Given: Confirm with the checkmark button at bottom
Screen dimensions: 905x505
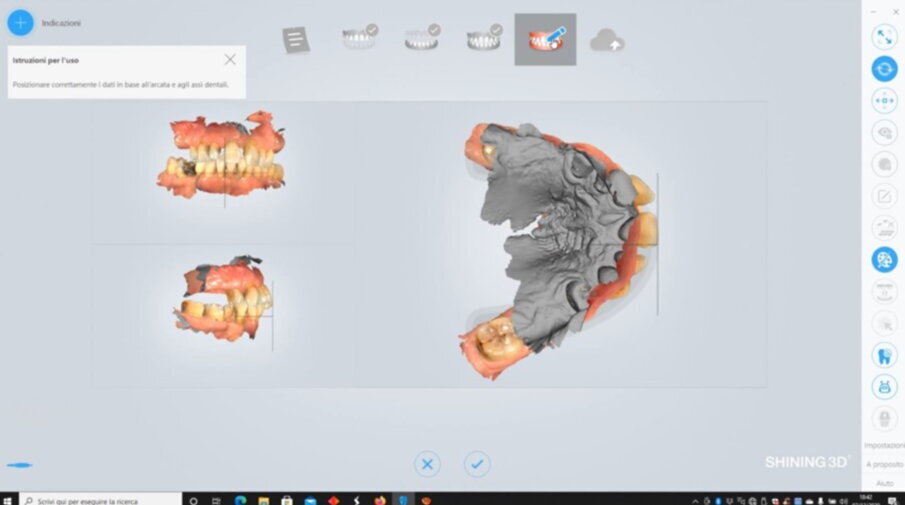Looking at the screenshot, I should coord(477,464).
